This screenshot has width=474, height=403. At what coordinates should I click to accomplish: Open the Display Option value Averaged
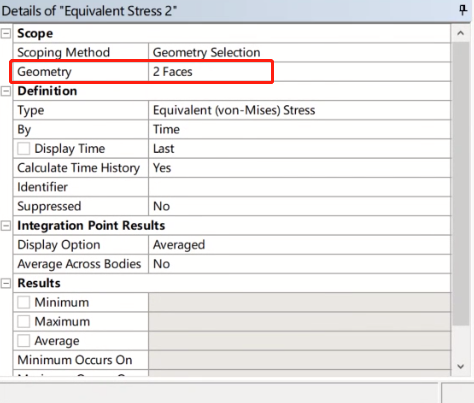[x=299, y=245]
